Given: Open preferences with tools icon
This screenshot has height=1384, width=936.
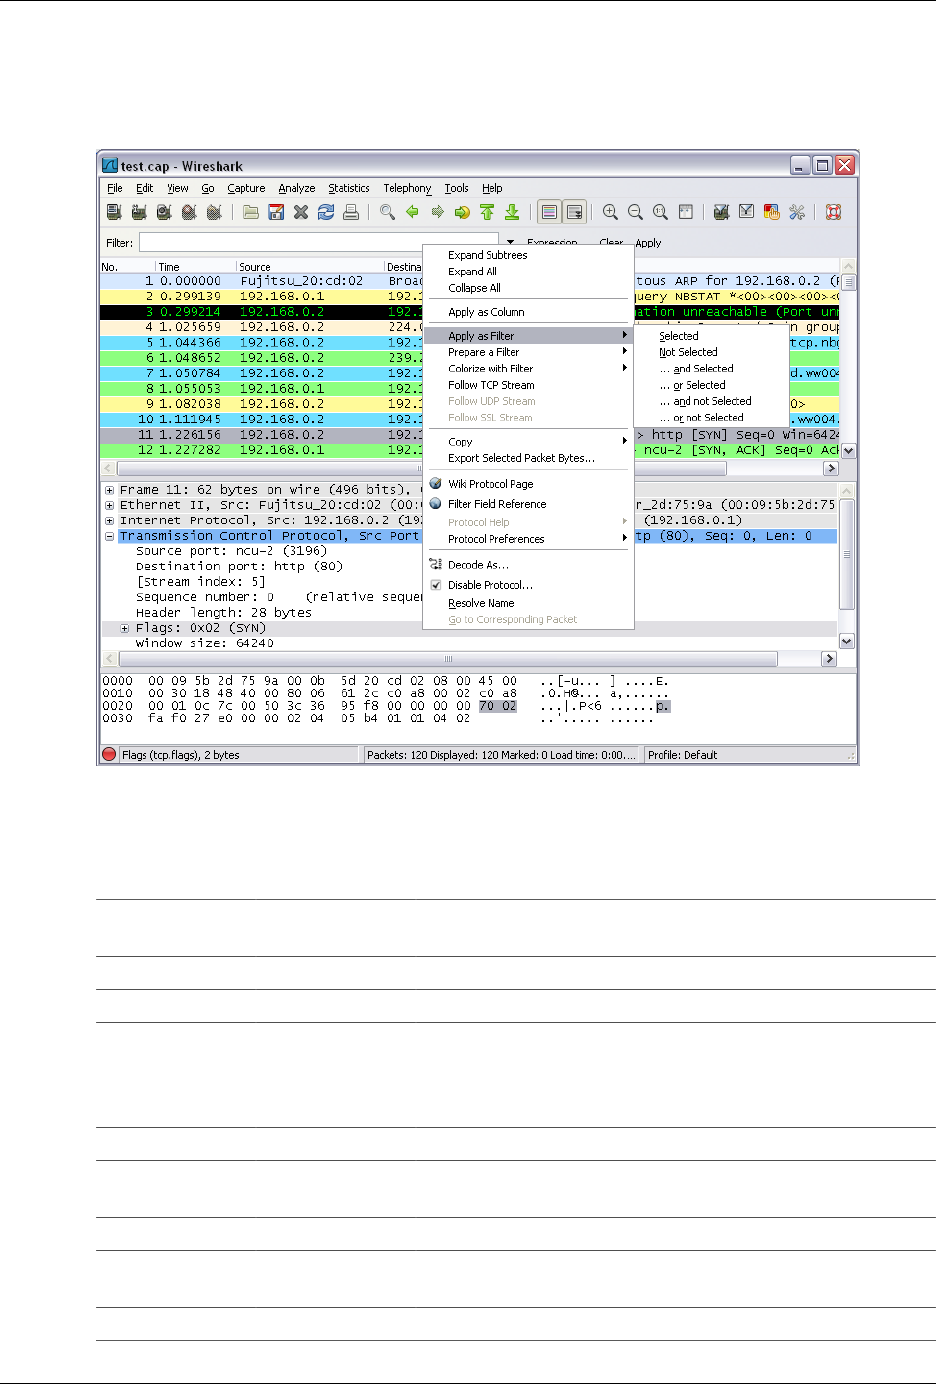Looking at the screenshot, I should (x=797, y=212).
